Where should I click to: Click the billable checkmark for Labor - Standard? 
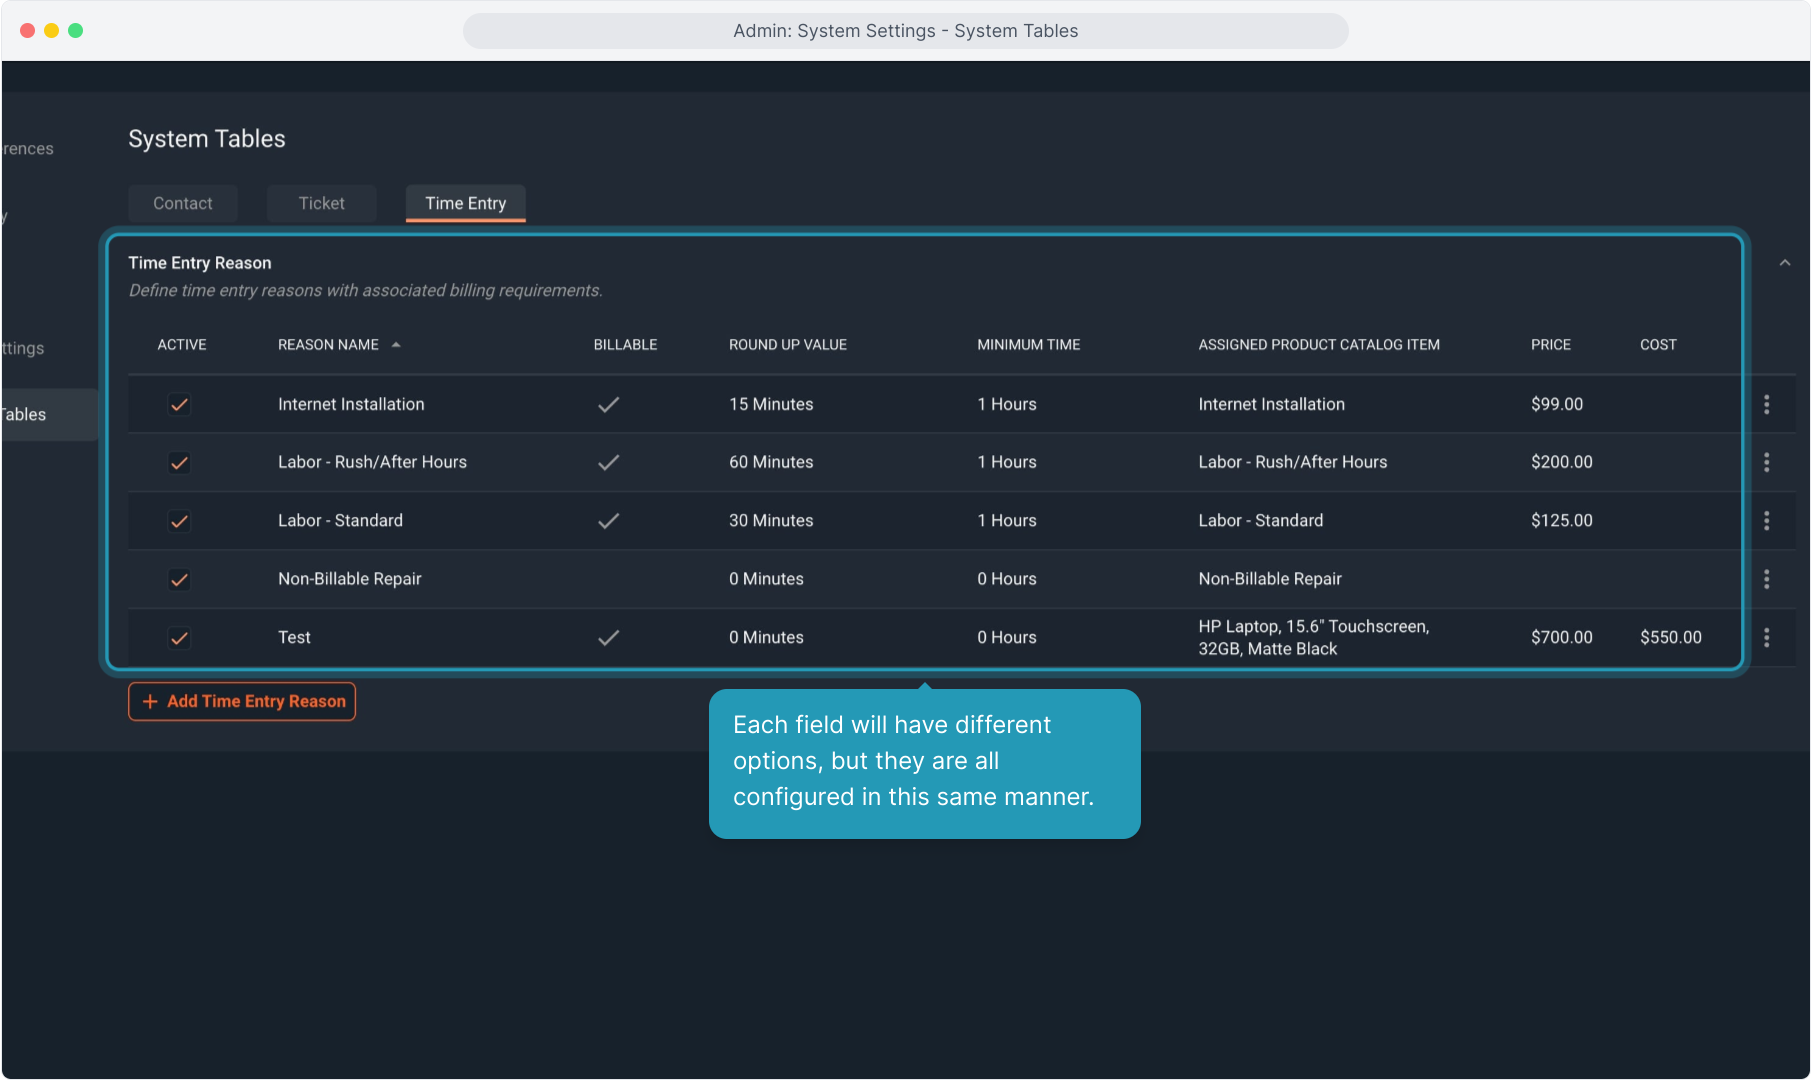click(608, 521)
